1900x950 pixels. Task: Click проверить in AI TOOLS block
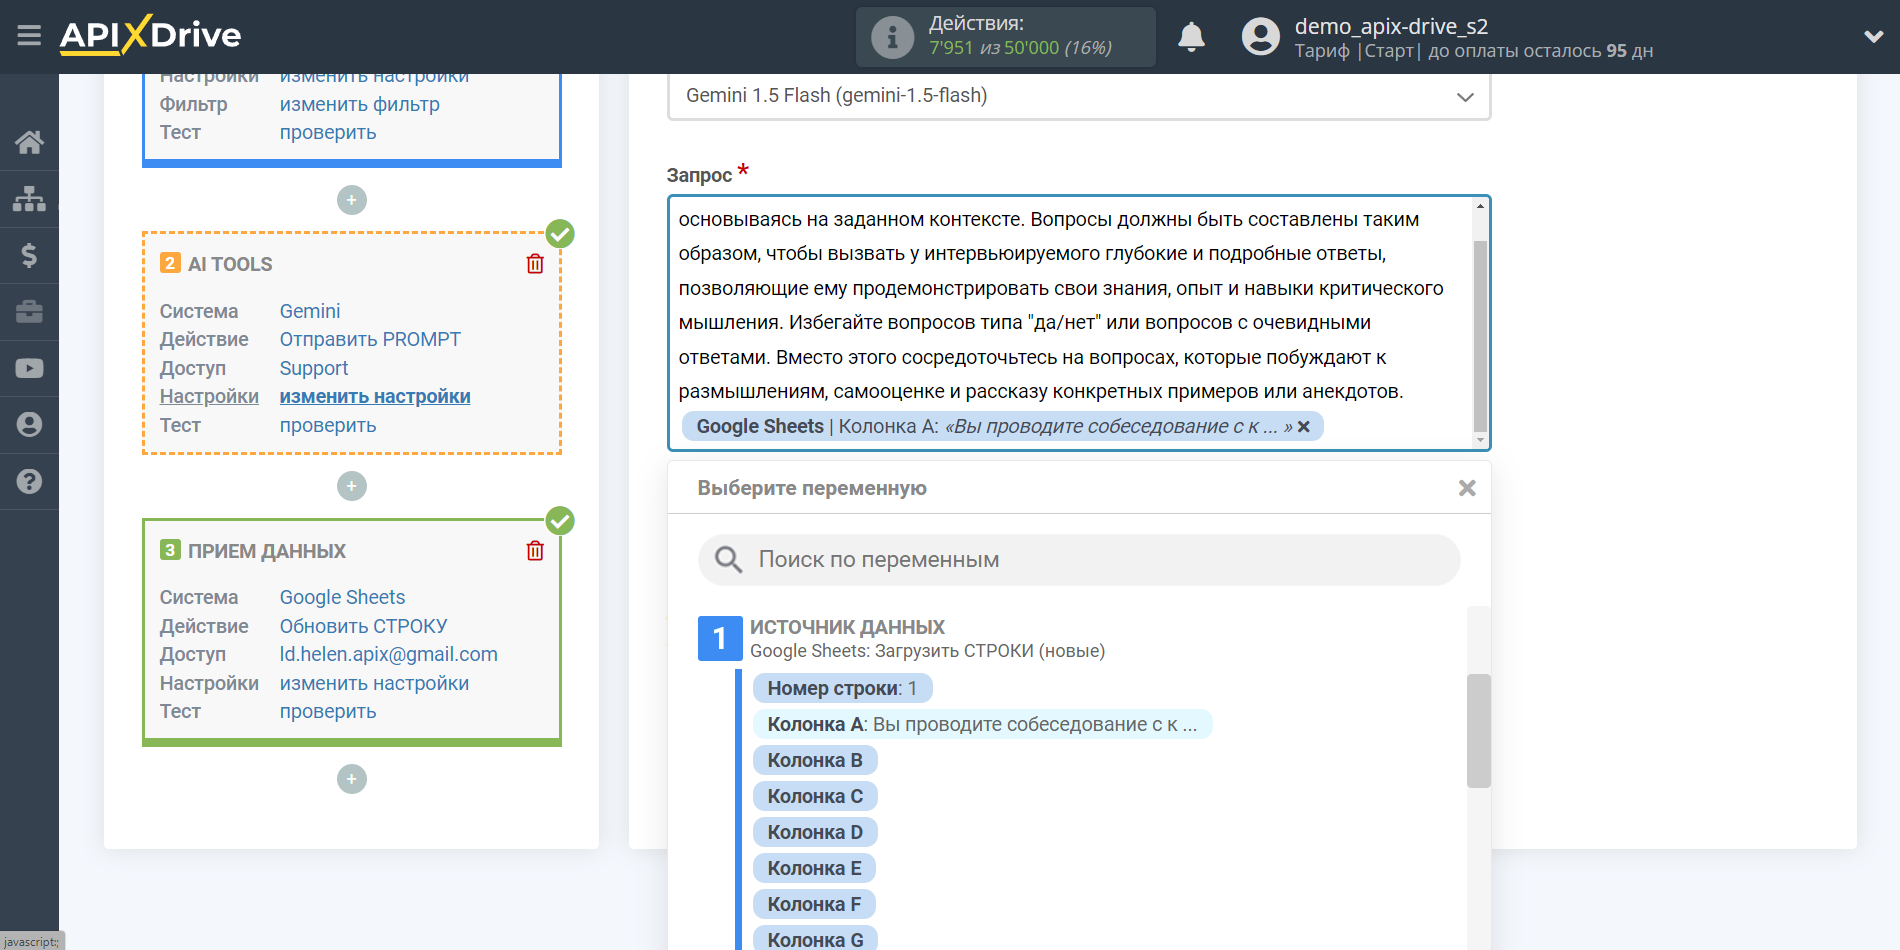(x=328, y=425)
